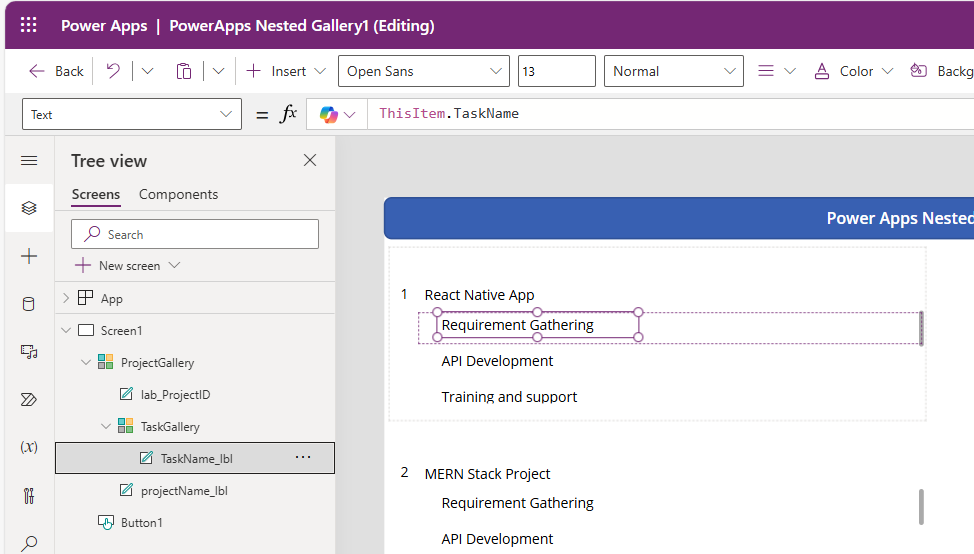974x554 pixels.
Task: Select ProjectGallery in the tree
Action: [x=157, y=363]
